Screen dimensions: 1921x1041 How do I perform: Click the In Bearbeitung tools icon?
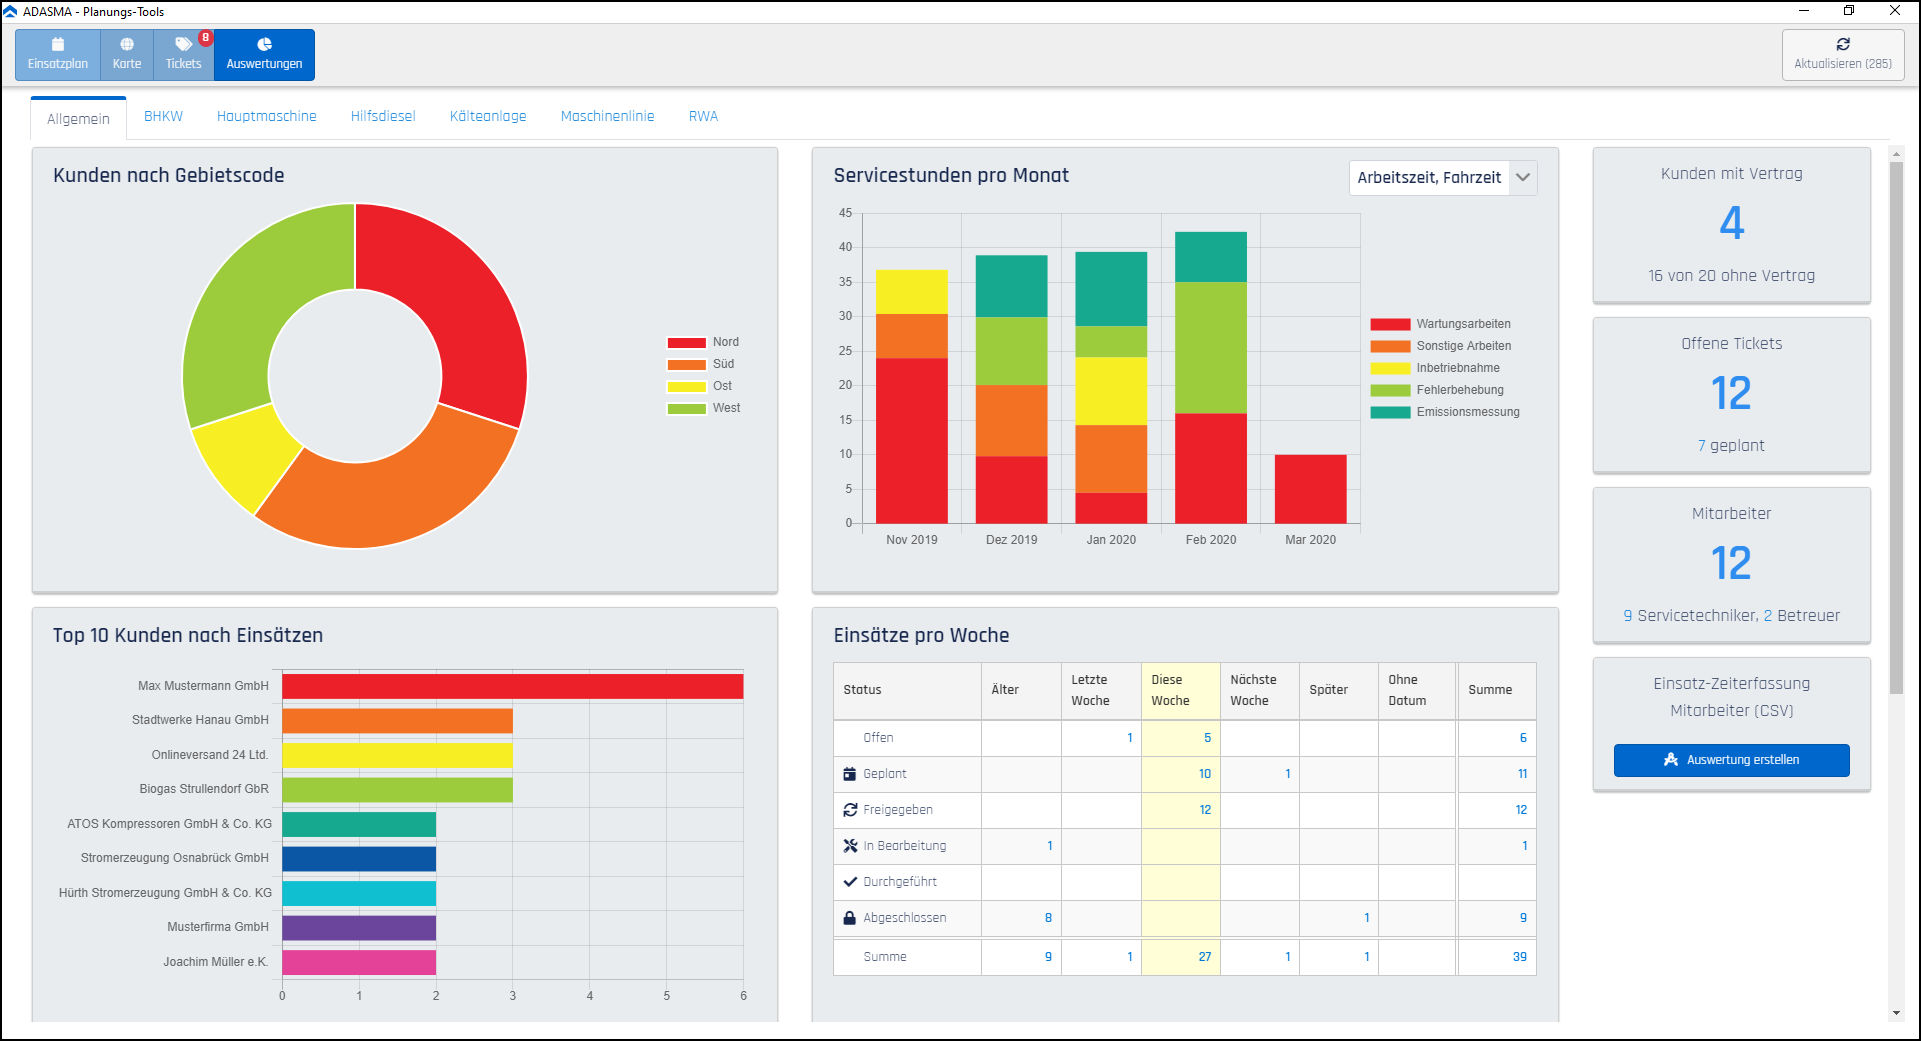coord(850,846)
